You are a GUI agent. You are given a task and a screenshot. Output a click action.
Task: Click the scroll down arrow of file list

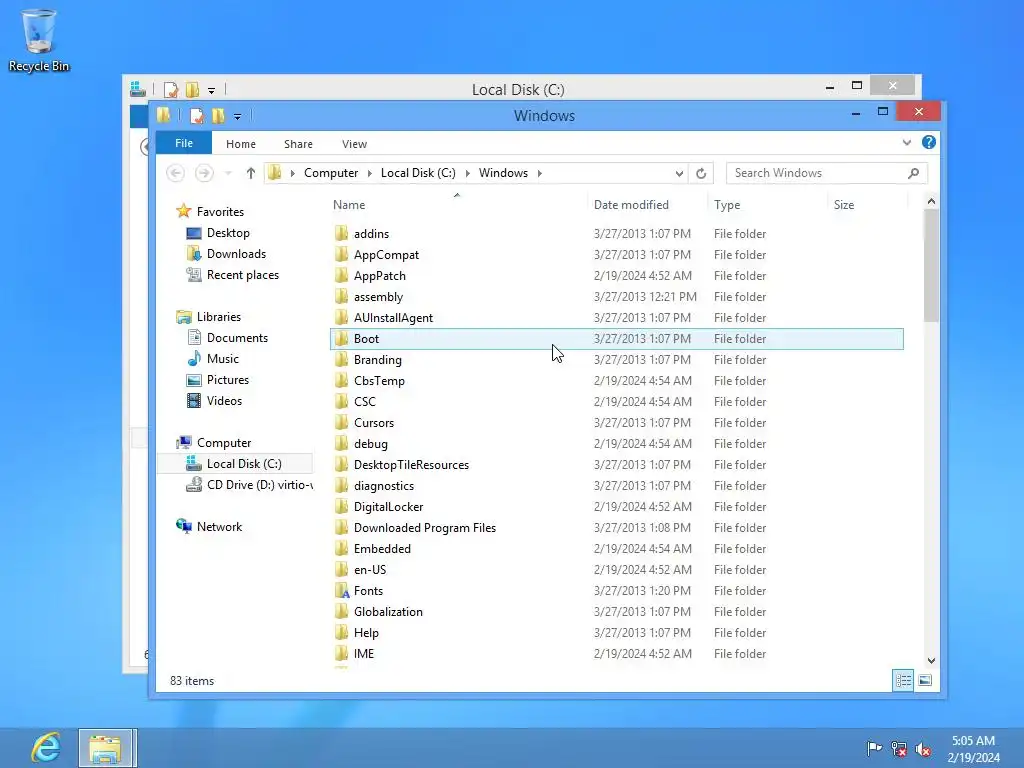click(x=931, y=660)
